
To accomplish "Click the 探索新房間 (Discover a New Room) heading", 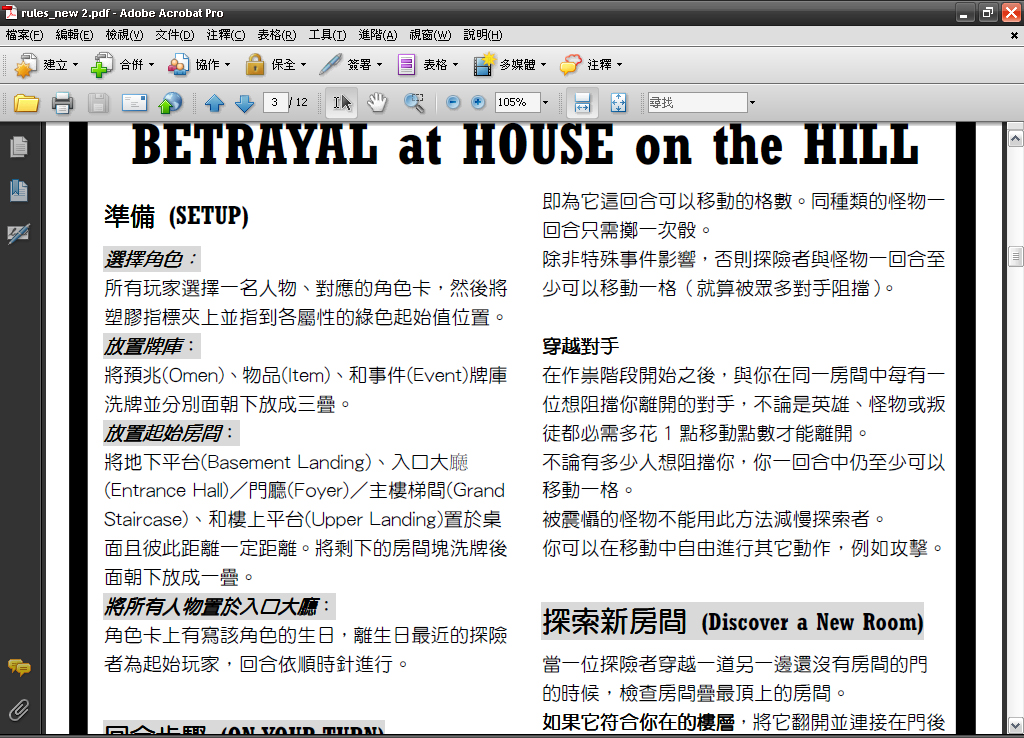I will [x=733, y=621].
